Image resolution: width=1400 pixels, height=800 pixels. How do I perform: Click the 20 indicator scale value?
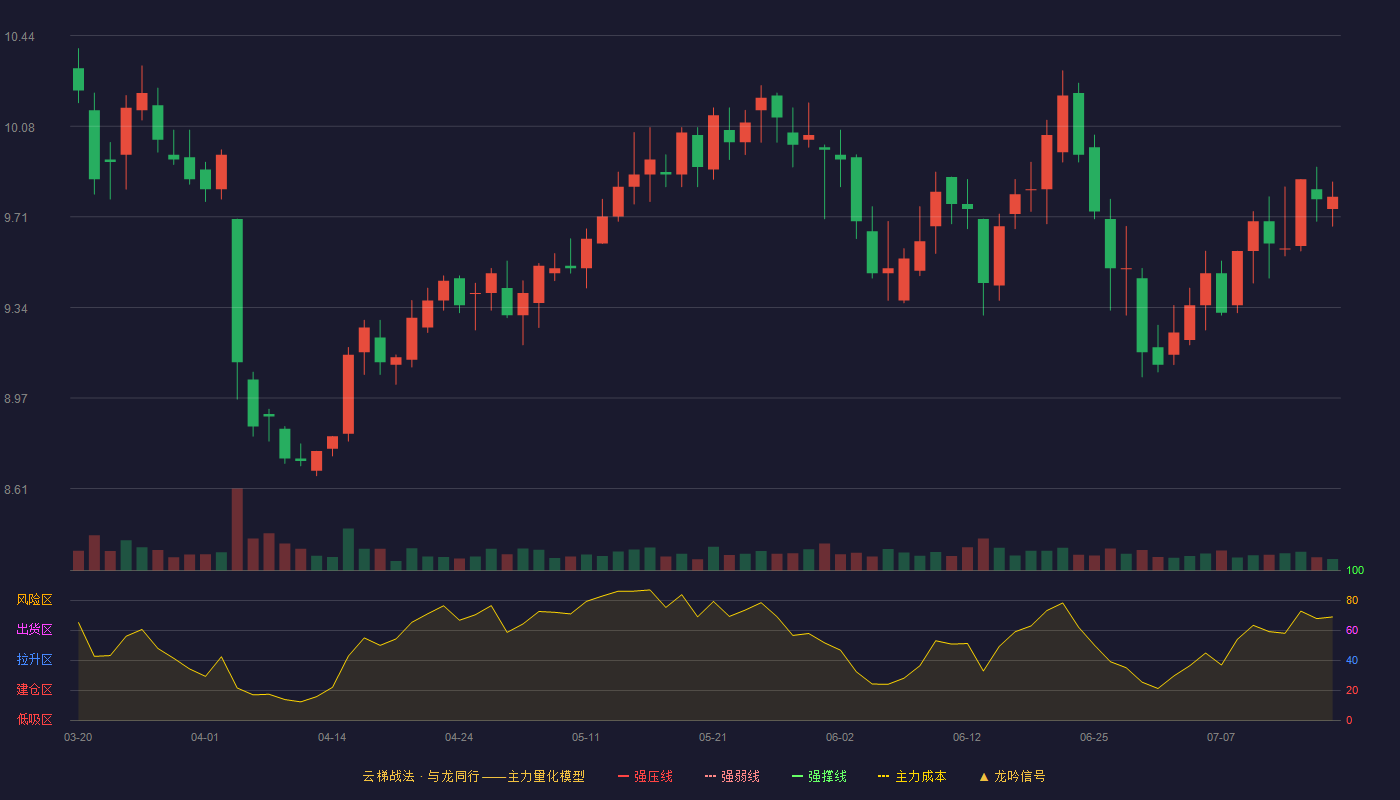click(x=1352, y=690)
